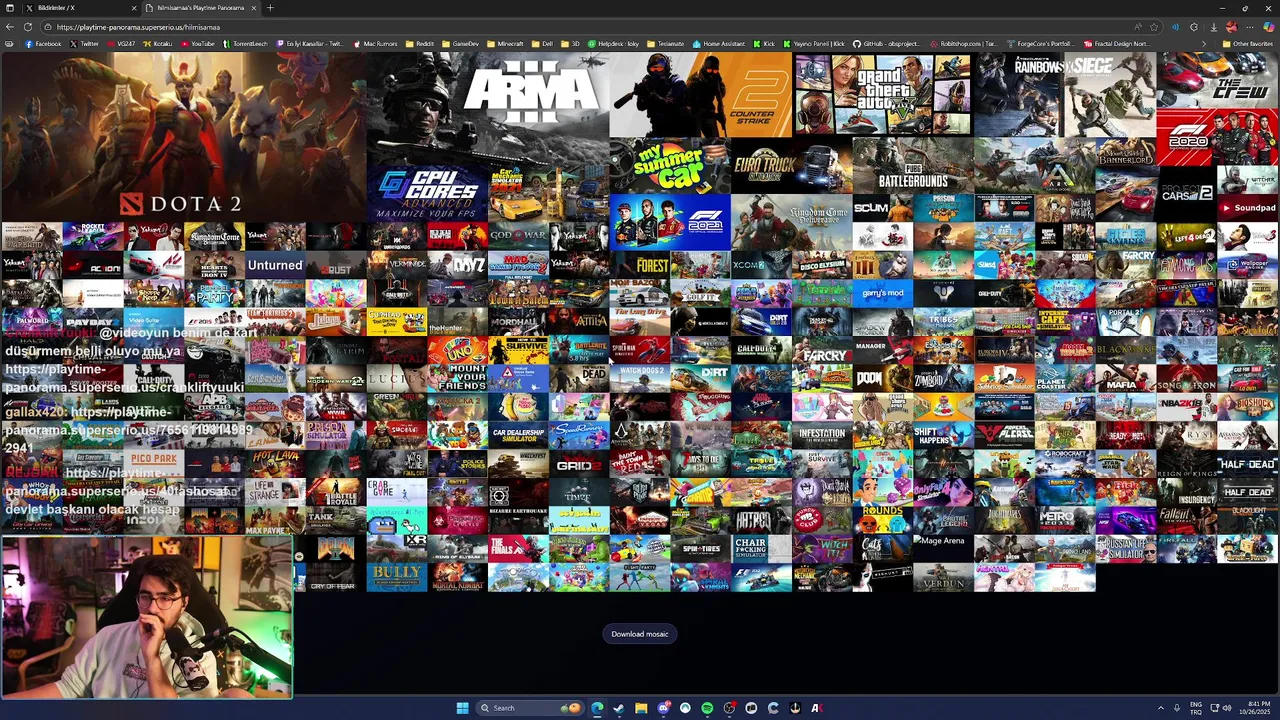This screenshot has height=720, width=1280.
Task: Click the browser profile avatar icon
Action: coord(1232,27)
